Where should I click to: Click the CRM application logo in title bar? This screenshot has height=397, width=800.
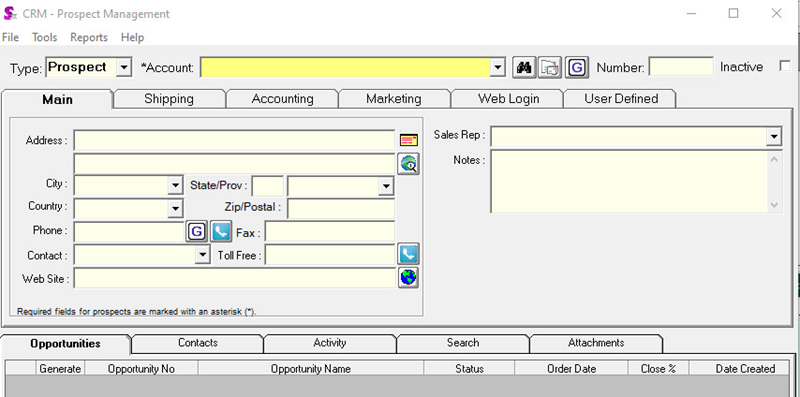click(x=10, y=13)
